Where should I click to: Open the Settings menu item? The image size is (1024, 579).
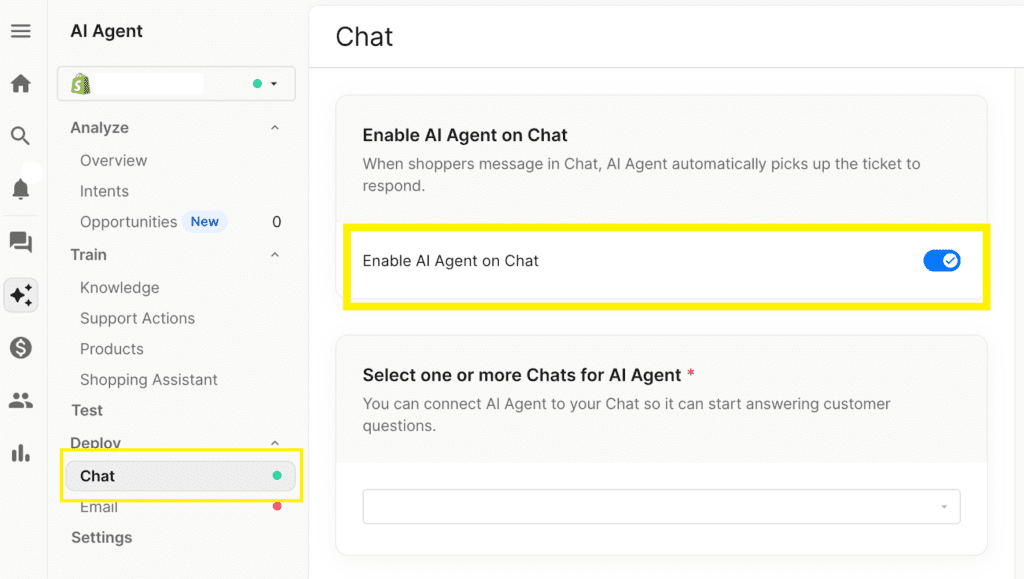click(101, 537)
